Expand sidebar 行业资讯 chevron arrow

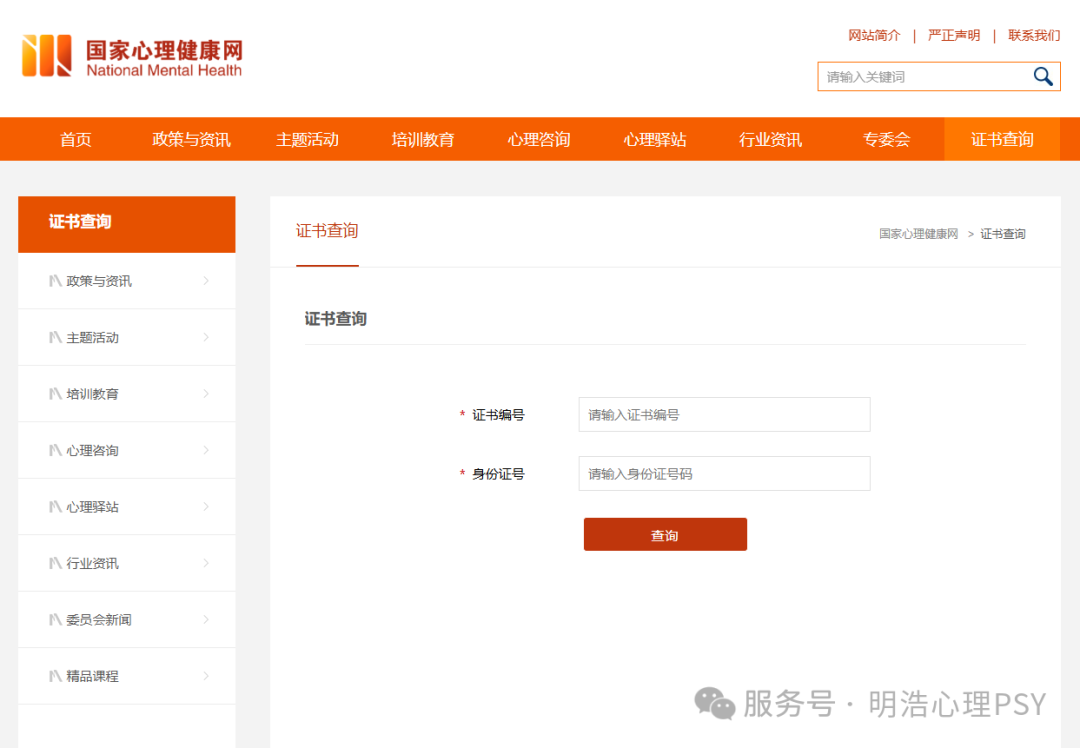(x=206, y=564)
